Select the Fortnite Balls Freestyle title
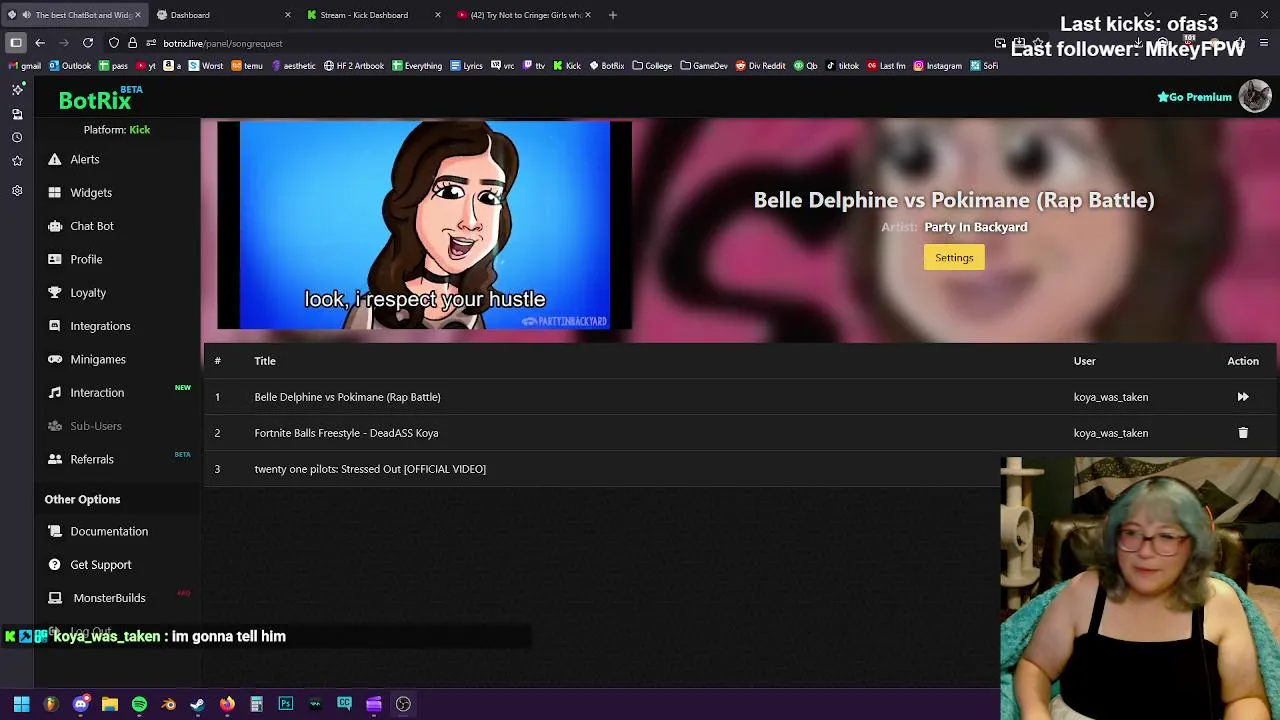 coord(346,433)
